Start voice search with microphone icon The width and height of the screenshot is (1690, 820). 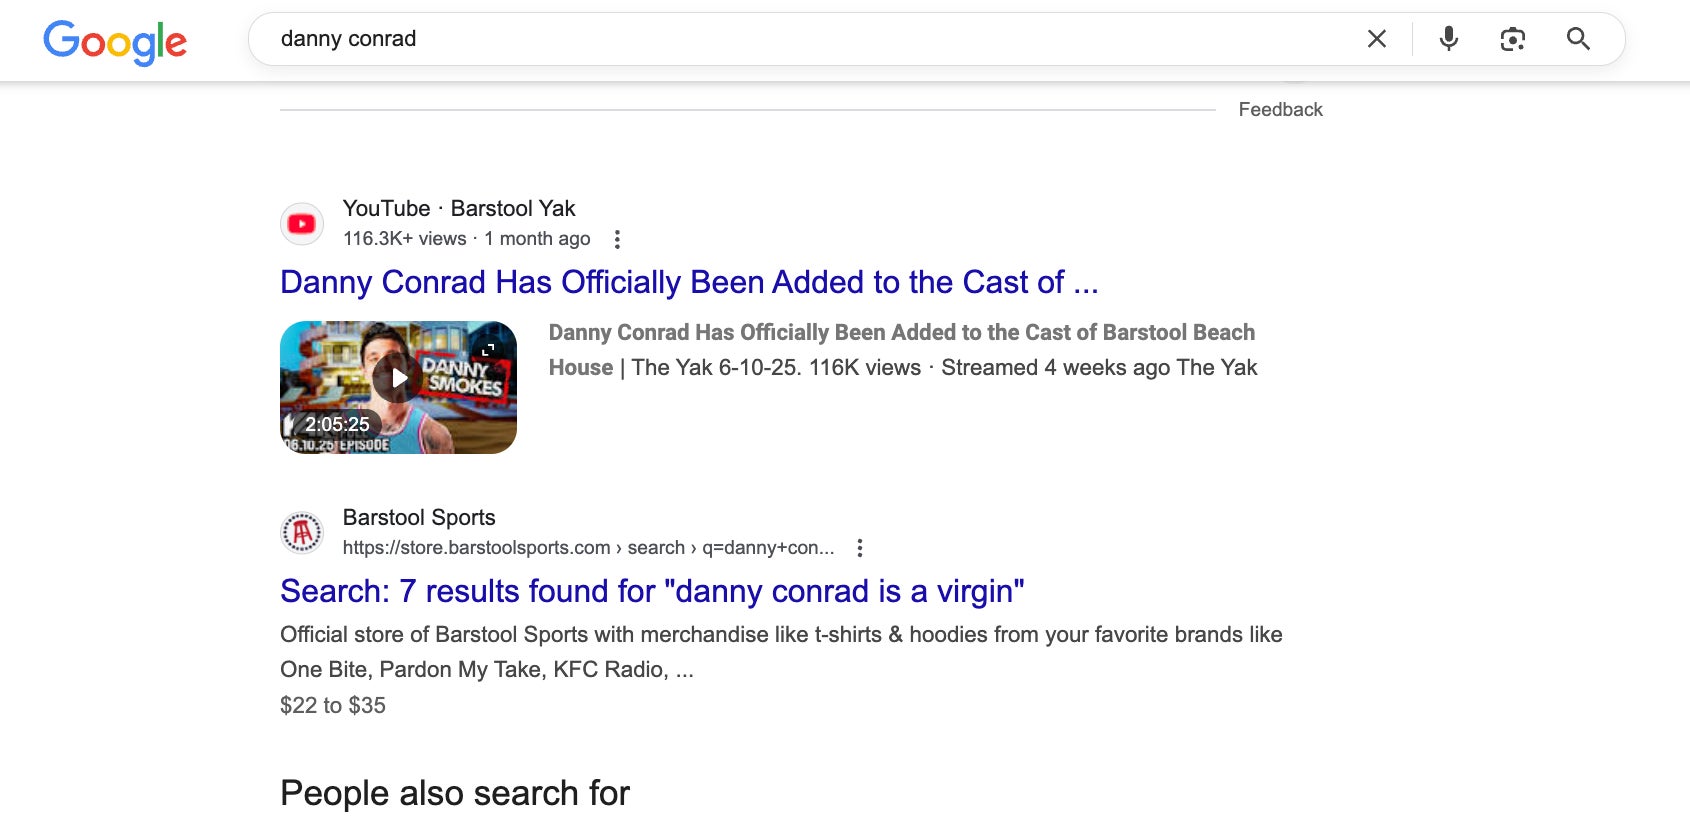coord(1448,39)
